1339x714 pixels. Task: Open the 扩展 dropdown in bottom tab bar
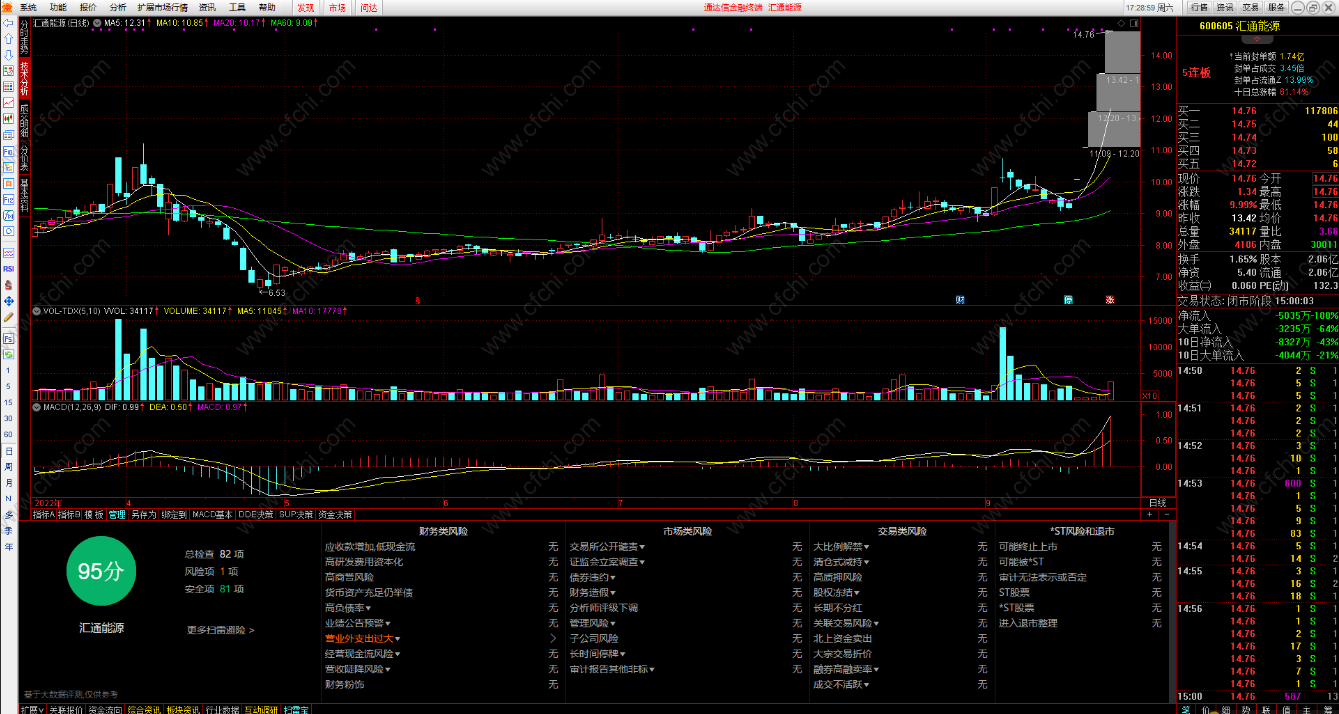32,709
